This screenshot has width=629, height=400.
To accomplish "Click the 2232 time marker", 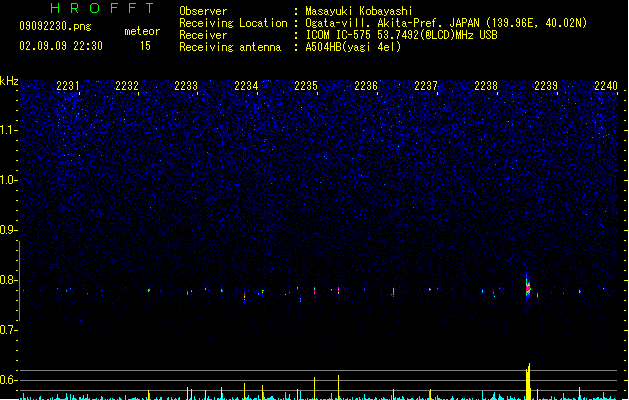I will [127, 86].
